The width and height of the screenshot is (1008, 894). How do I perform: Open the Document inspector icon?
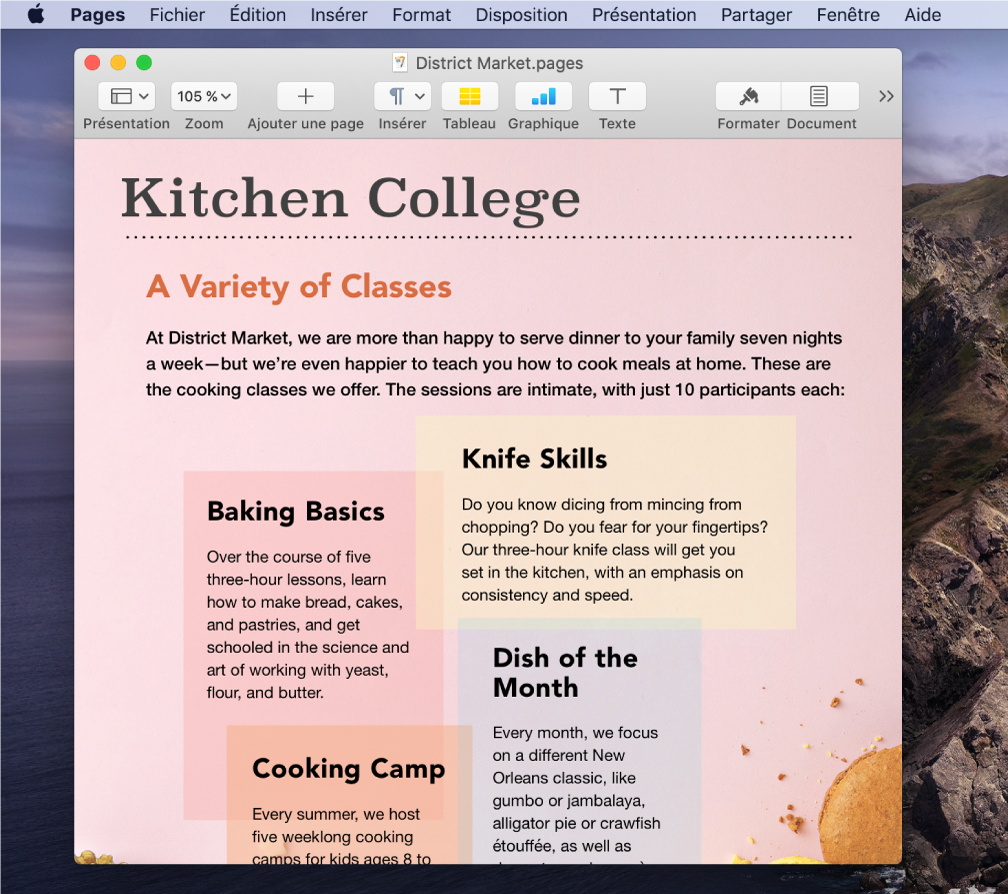[x=819, y=96]
